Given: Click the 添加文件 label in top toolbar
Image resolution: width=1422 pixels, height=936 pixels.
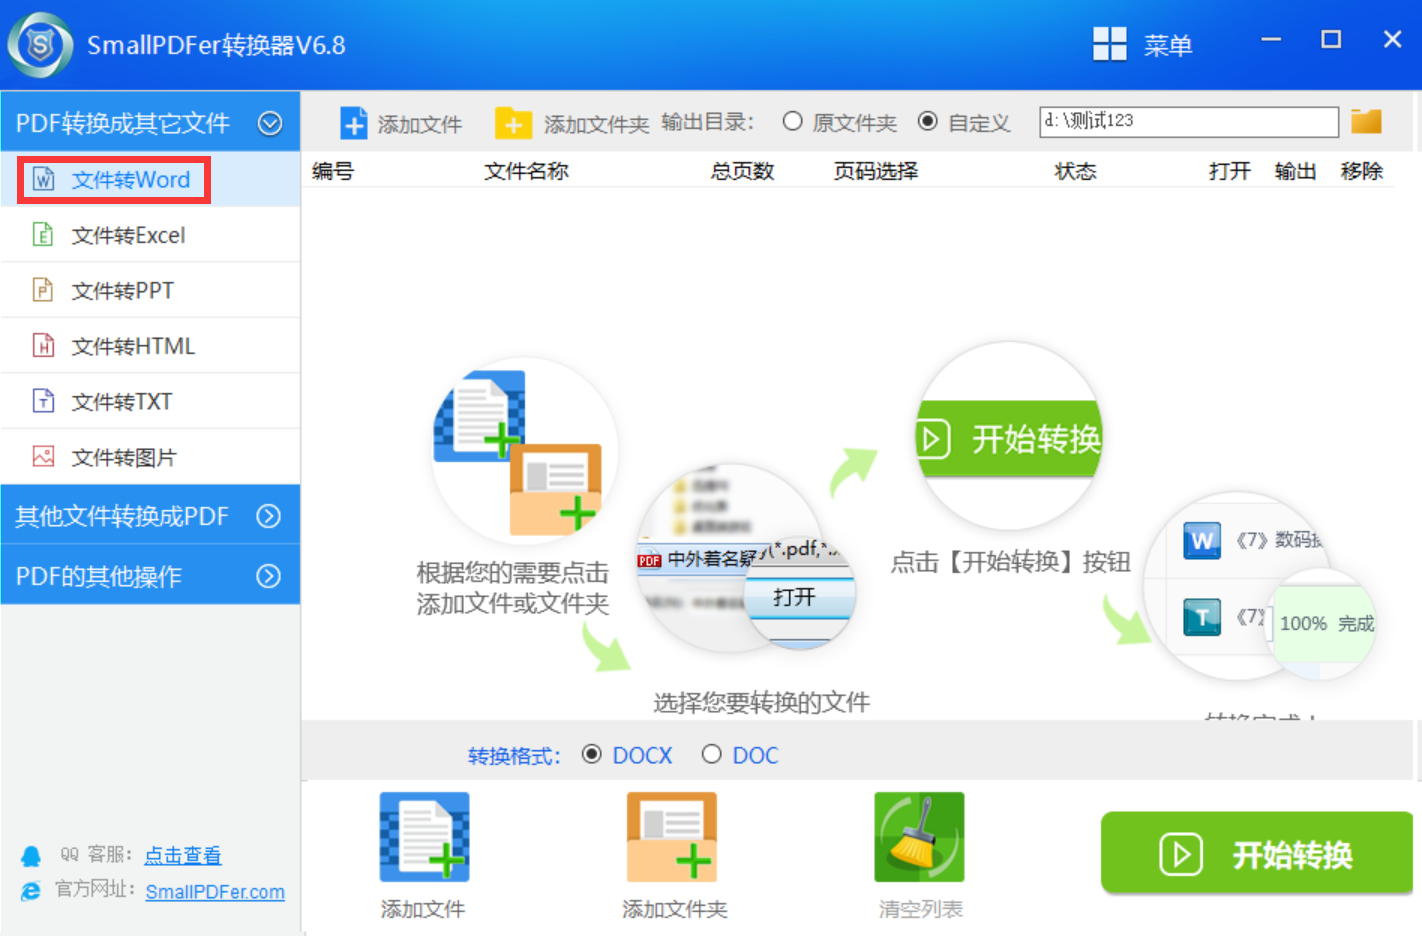Looking at the screenshot, I should coord(420,125).
